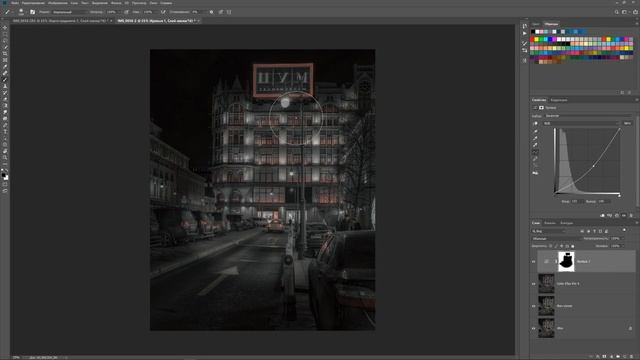Hide the bottom Фон layer
This screenshot has width=640, height=360.
pos(533,328)
